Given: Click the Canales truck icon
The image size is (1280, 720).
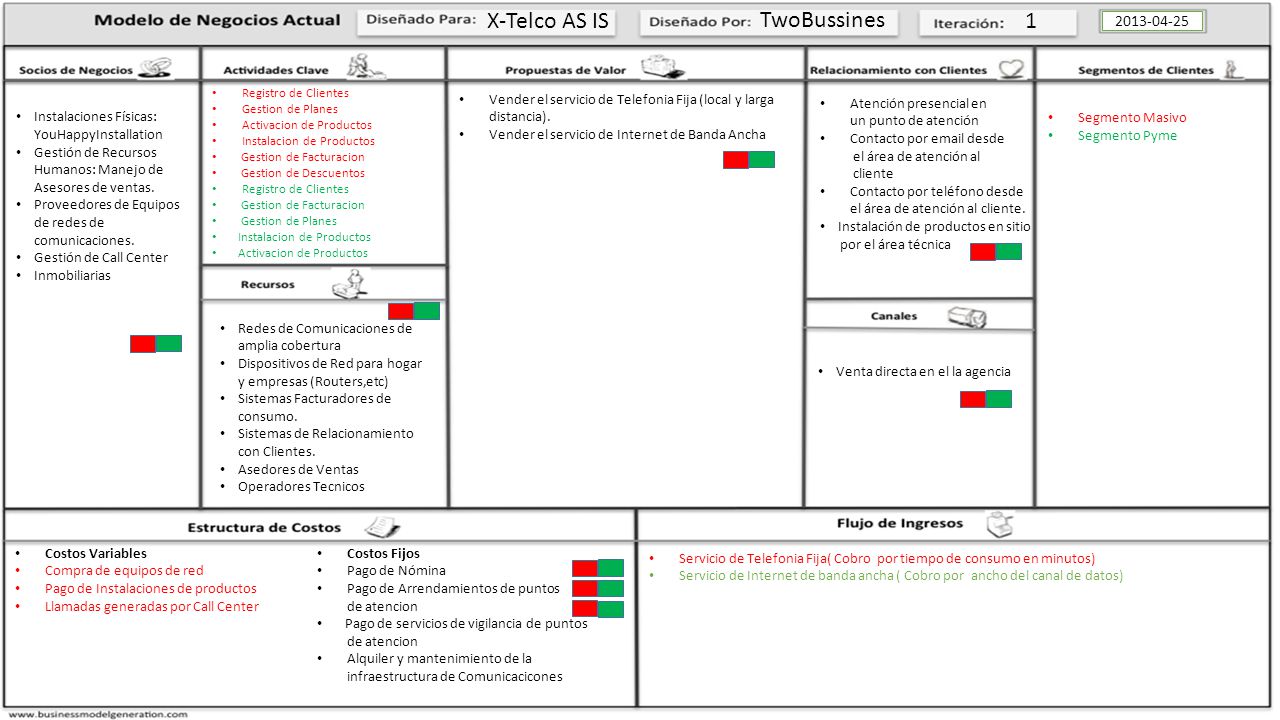Looking at the screenshot, I should [966, 317].
